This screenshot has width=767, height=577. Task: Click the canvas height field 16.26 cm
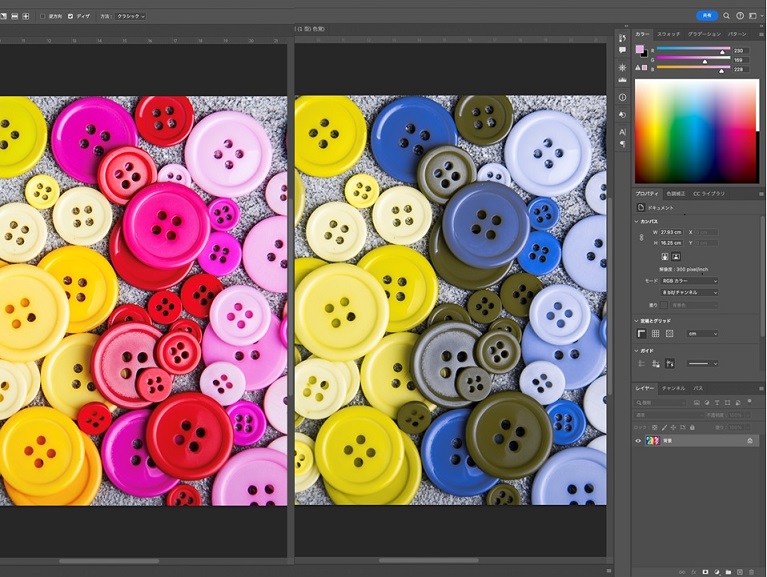click(671, 243)
